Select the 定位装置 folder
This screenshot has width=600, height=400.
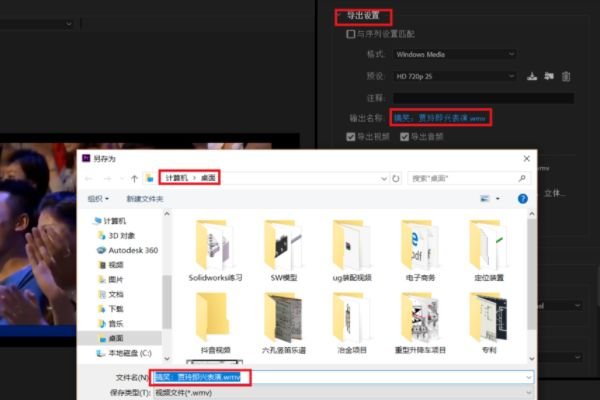coord(489,250)
